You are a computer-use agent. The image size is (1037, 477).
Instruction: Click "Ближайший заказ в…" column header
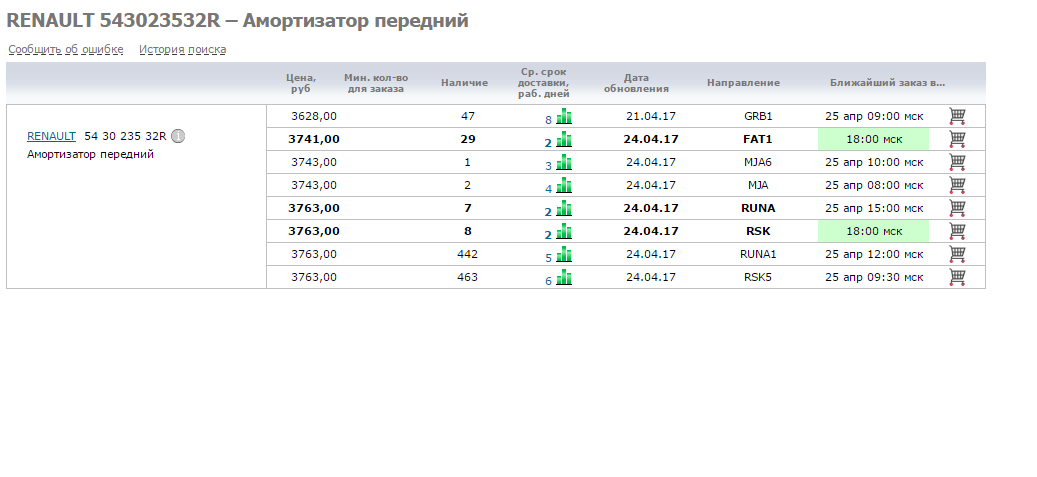pyautogui.click(x=888, y=83)
